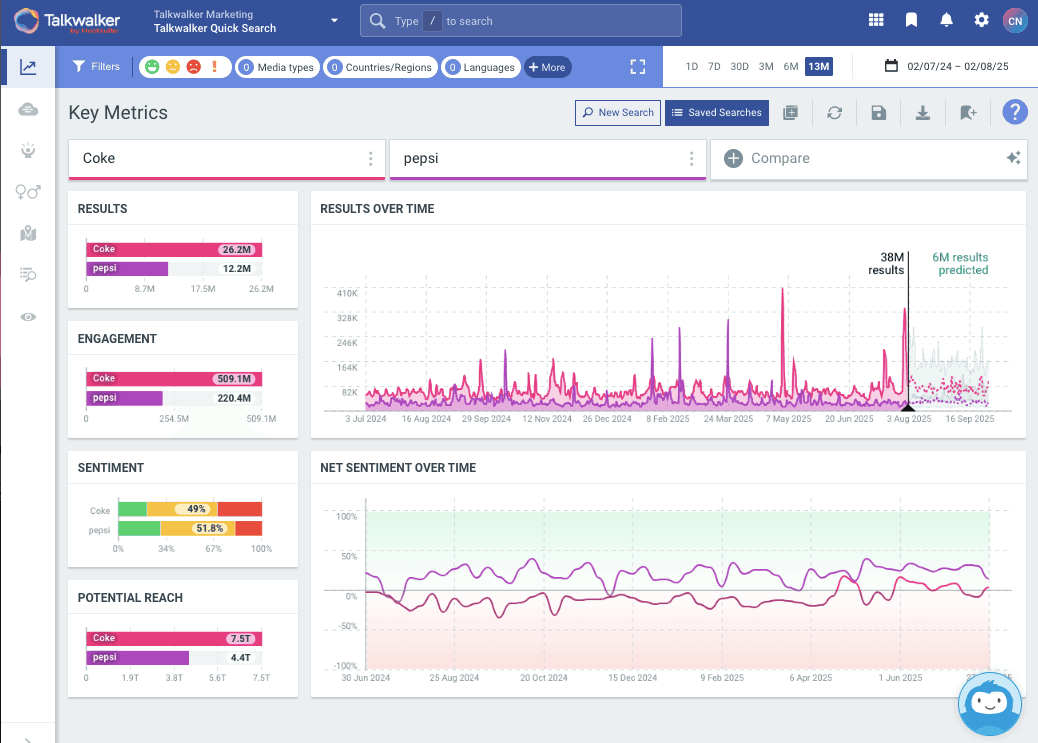Open the settings gear in header
Image resolution: width=1038 pixels, height=743 pixels.
pos(981,20)
